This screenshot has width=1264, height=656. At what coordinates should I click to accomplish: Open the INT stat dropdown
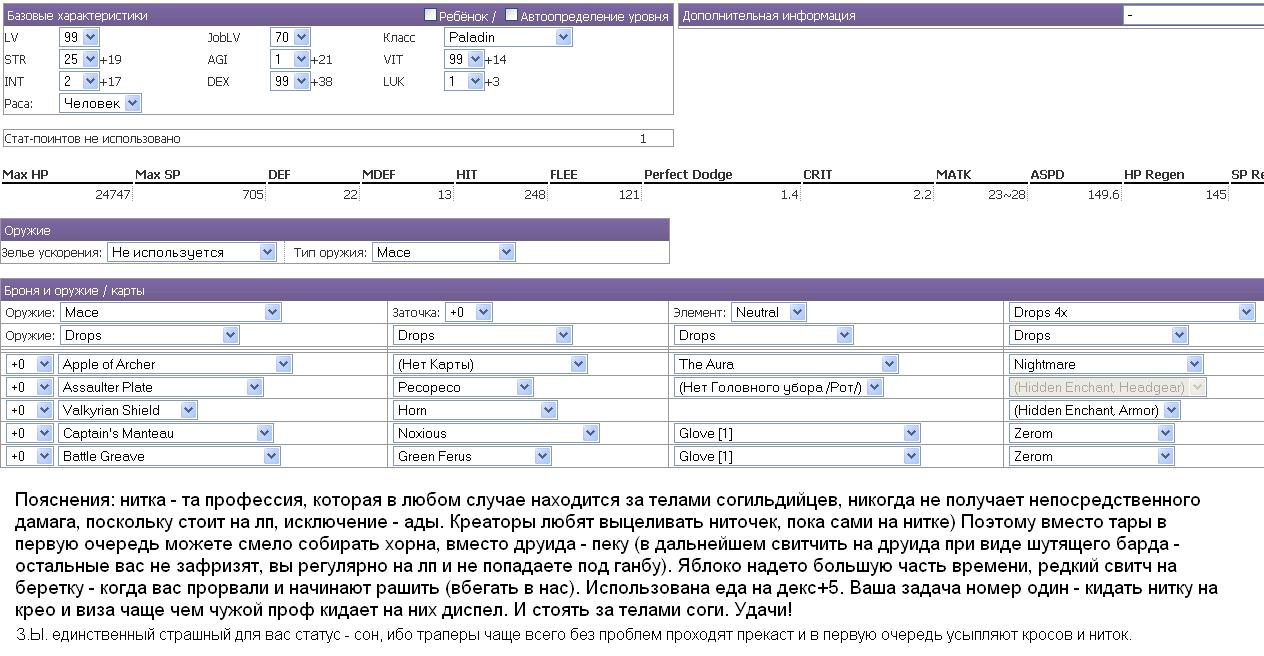(79, 81)
